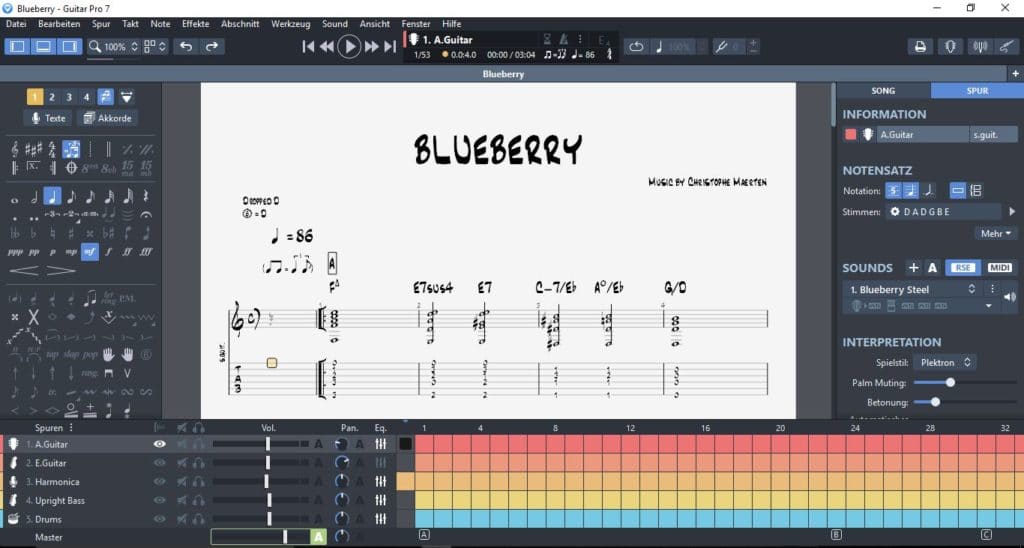
Task: Select the quarter note duration
Action: point(52,196)
